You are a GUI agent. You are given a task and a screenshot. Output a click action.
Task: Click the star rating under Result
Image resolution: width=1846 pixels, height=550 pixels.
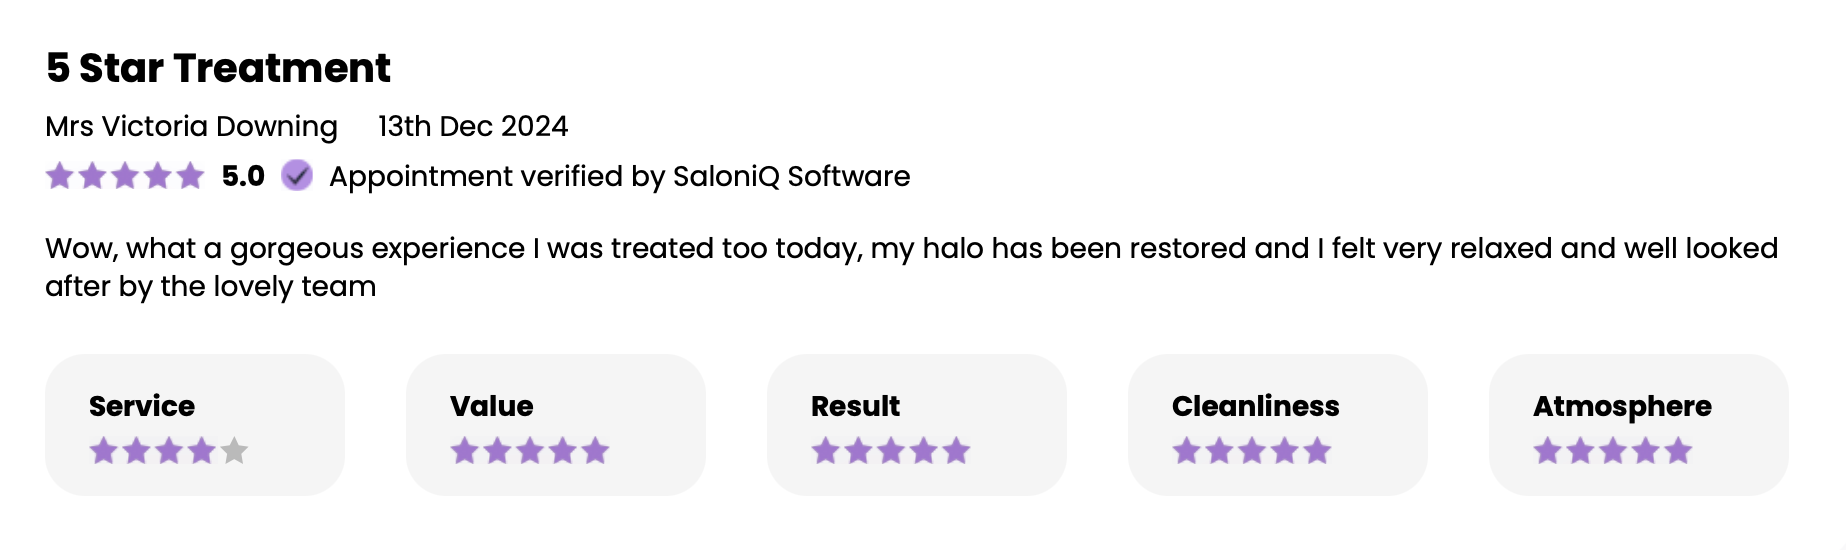coord(891,451)
